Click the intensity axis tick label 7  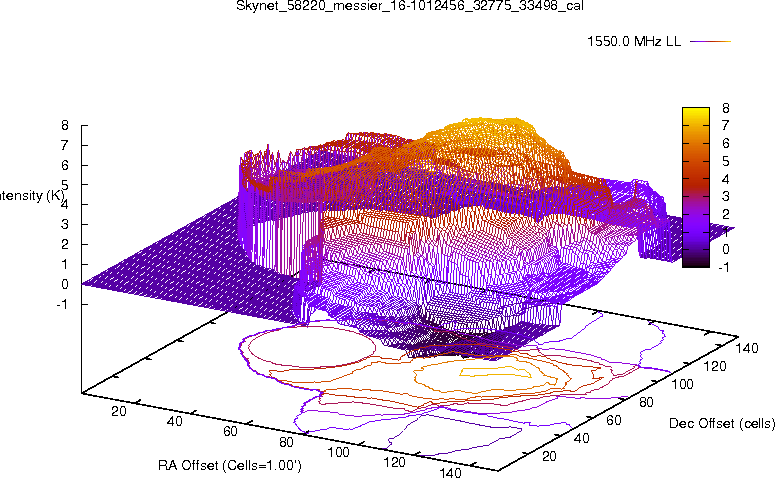coord(65,145)
